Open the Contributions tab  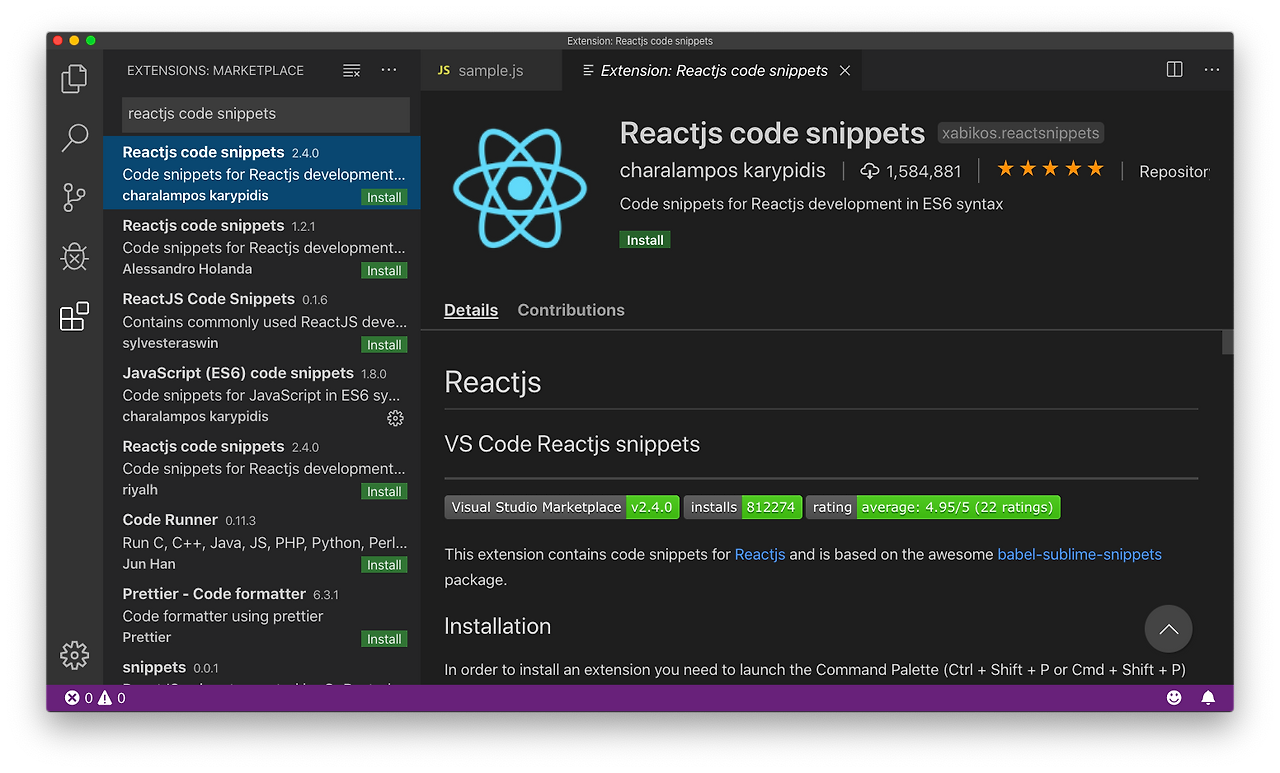571,310
